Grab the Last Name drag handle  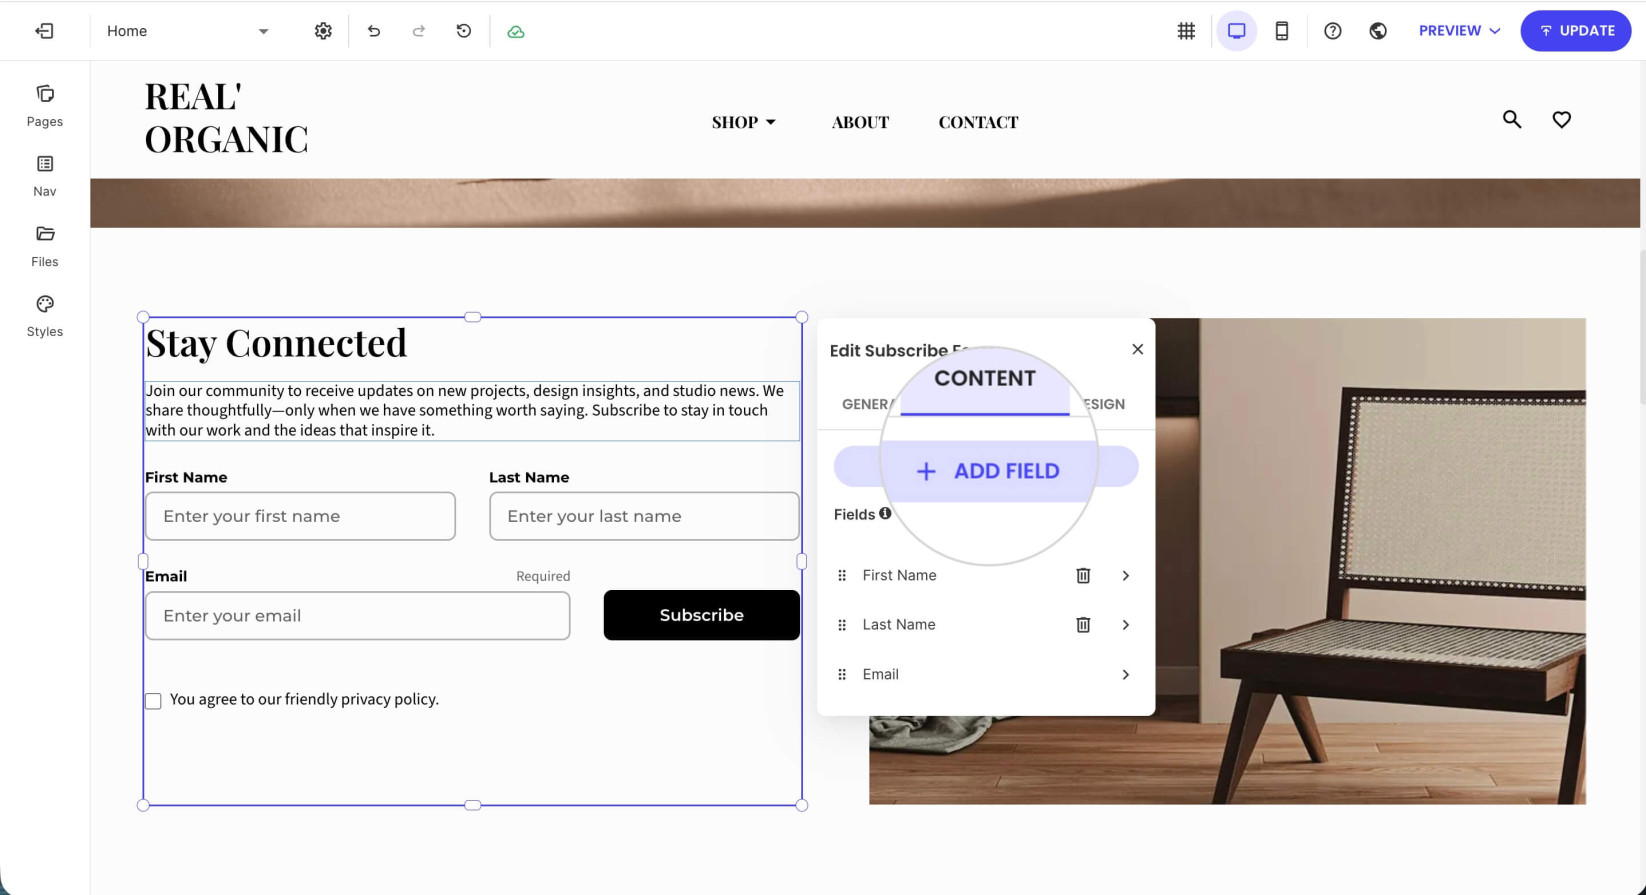[x=842, y=625]
